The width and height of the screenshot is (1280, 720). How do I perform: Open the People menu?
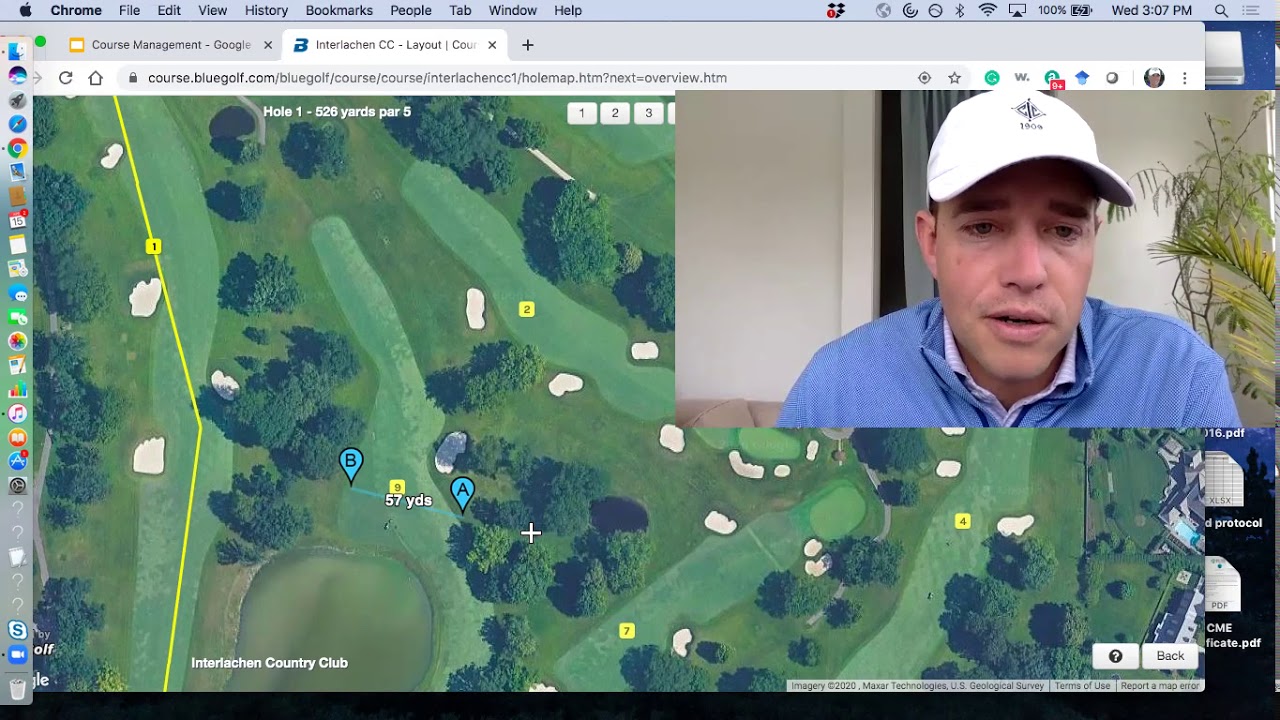click(411, 11)
